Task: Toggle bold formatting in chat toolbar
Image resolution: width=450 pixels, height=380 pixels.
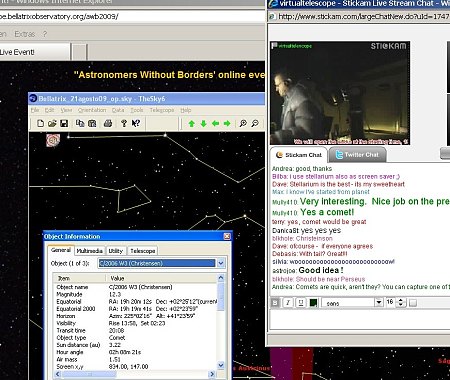Action: pos(275,303)
